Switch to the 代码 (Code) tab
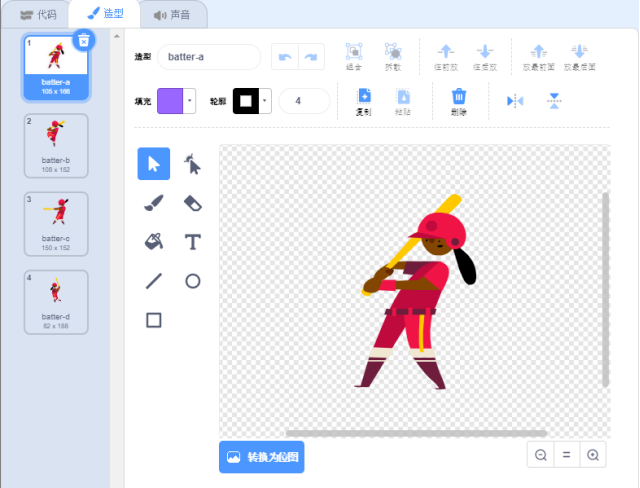 [38, 15]
